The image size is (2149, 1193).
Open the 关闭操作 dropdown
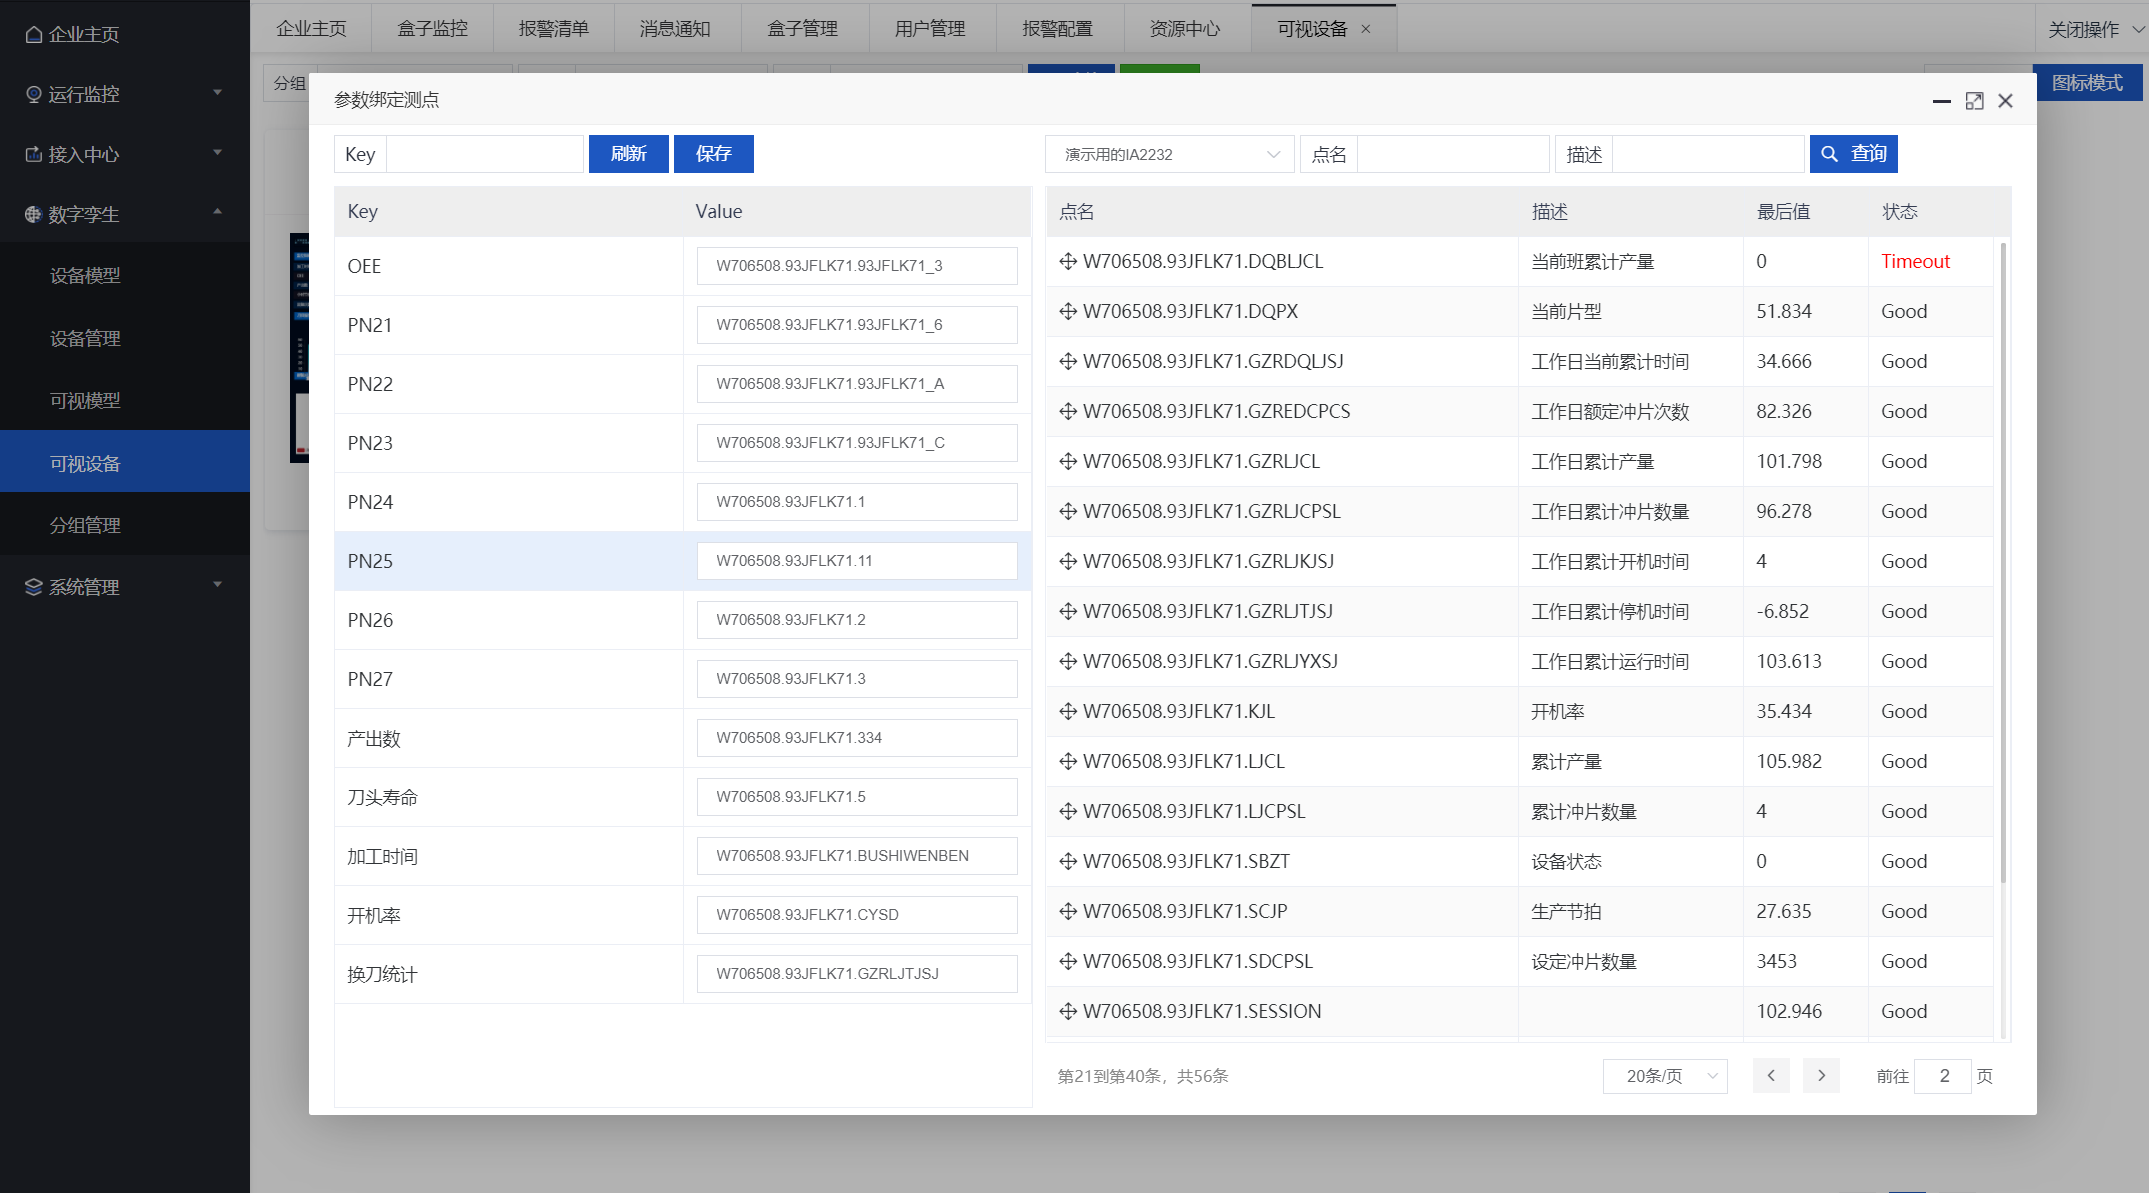click(x=2094, y=29)
